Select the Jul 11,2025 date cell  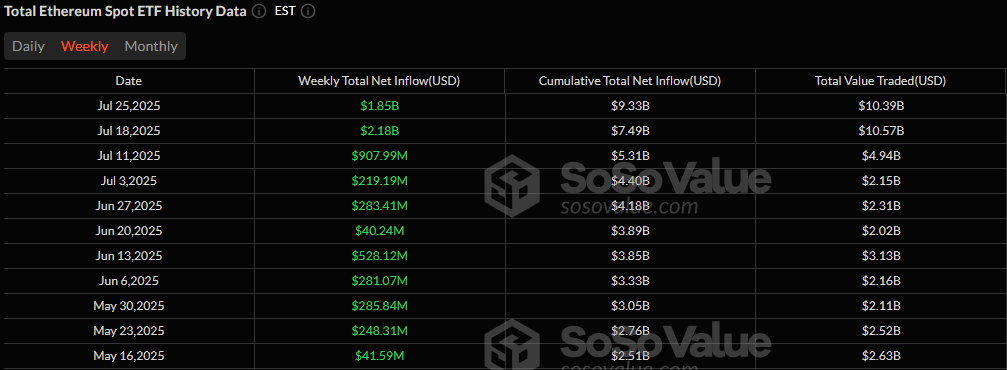[128, 156]
